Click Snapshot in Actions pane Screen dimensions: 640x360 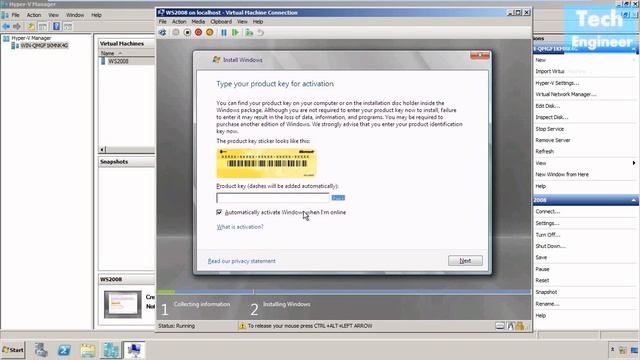pyautogui.click(x=546, y=292)
